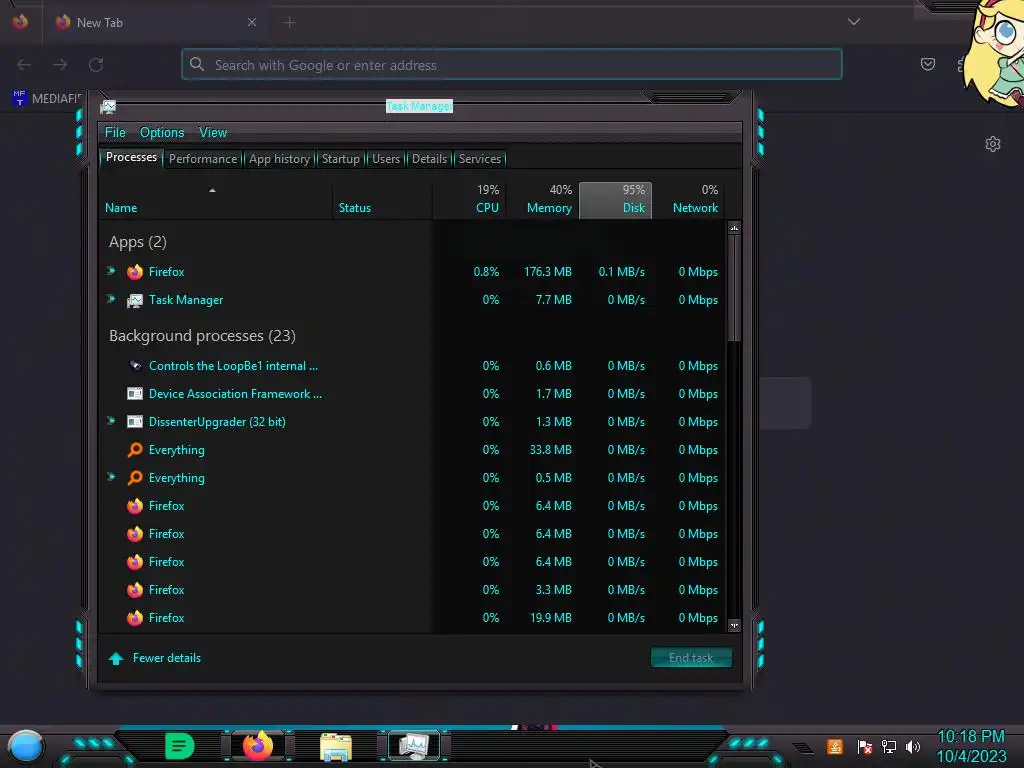Expand the DissenterUpgrader (32 bit) process
Screen dimensions: 1024x768
coord(111,421)
